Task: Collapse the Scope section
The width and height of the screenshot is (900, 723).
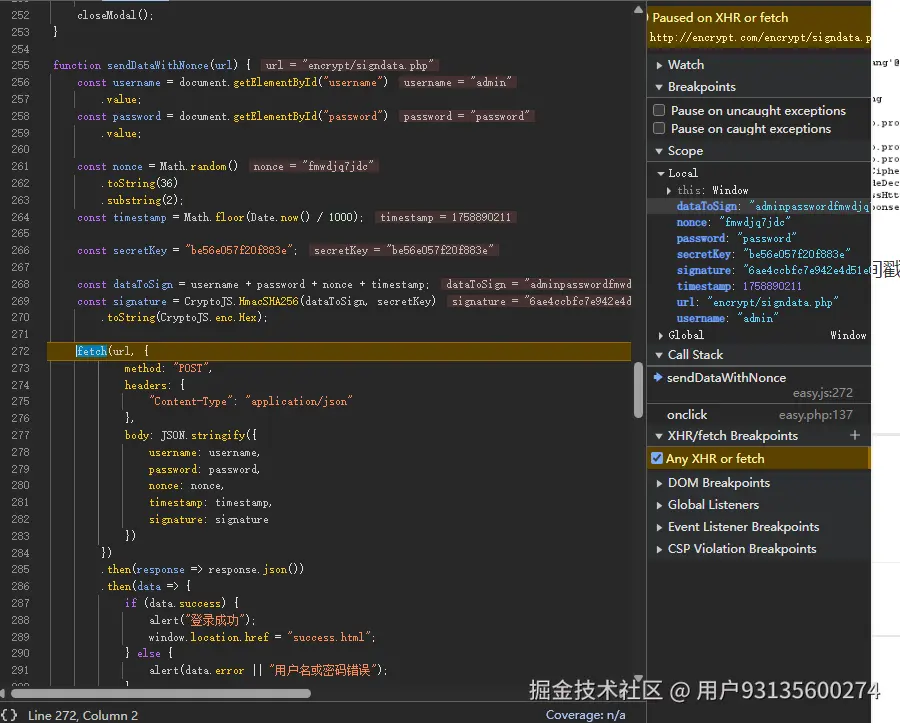Action: [x=659, y=151]
